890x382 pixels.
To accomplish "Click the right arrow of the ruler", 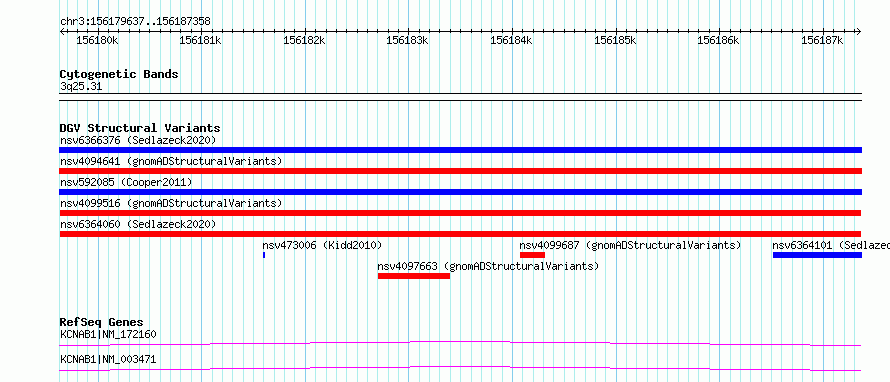I will tap(859, 32).
